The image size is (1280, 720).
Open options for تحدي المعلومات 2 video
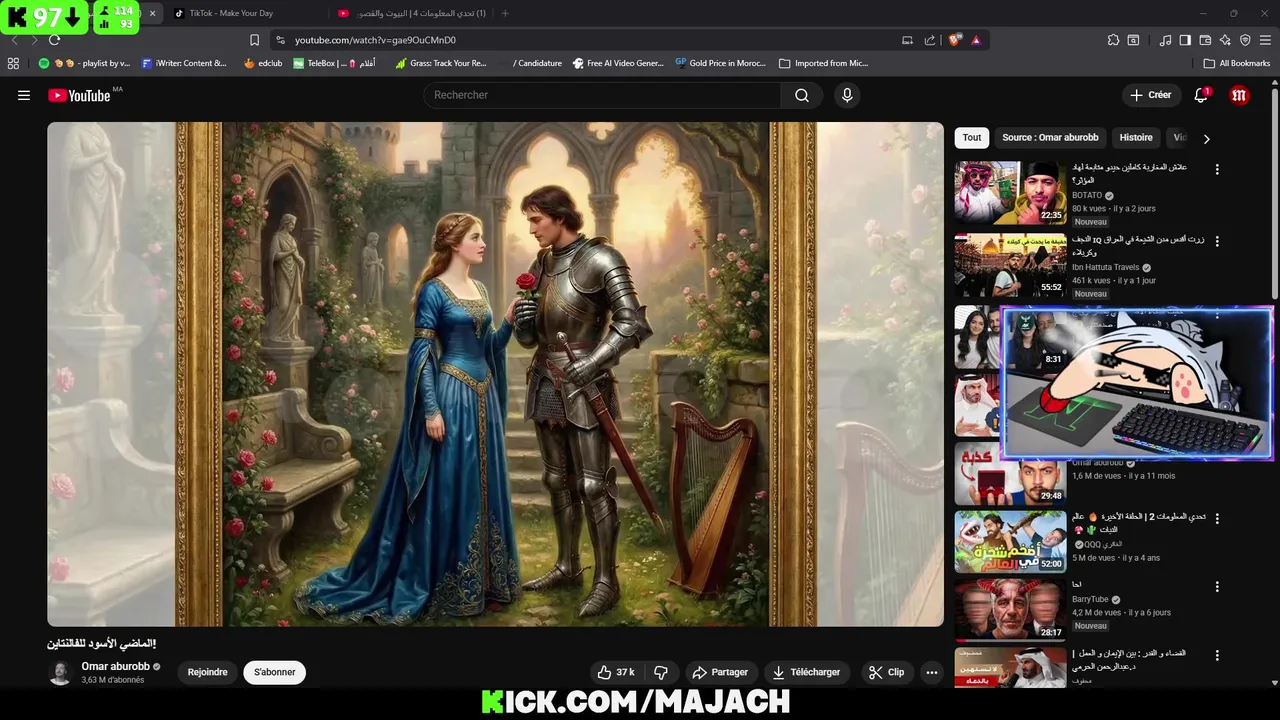click(x=1217, y=519)
